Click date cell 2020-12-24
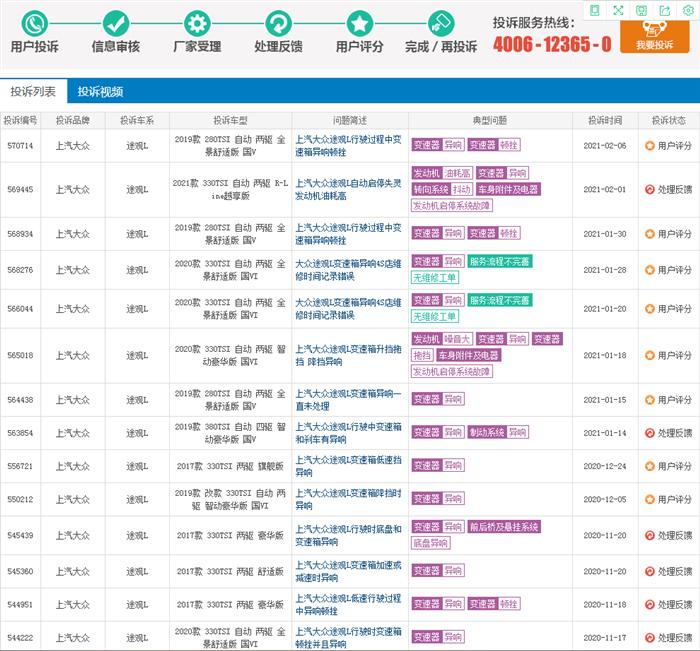700x651 pixels. coord(605,466)
